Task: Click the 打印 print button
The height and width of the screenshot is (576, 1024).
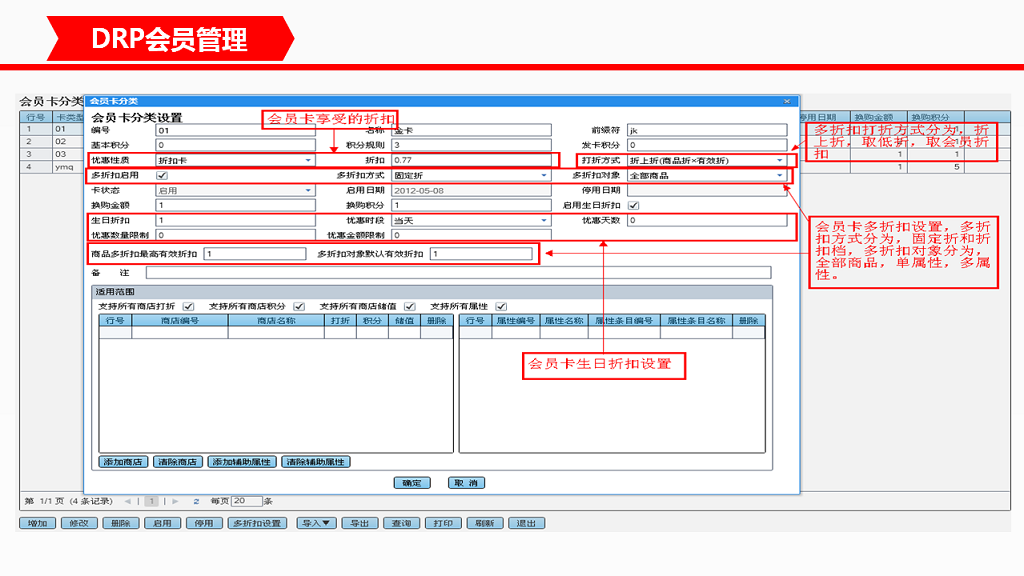Action: click(x=442, y=522)
